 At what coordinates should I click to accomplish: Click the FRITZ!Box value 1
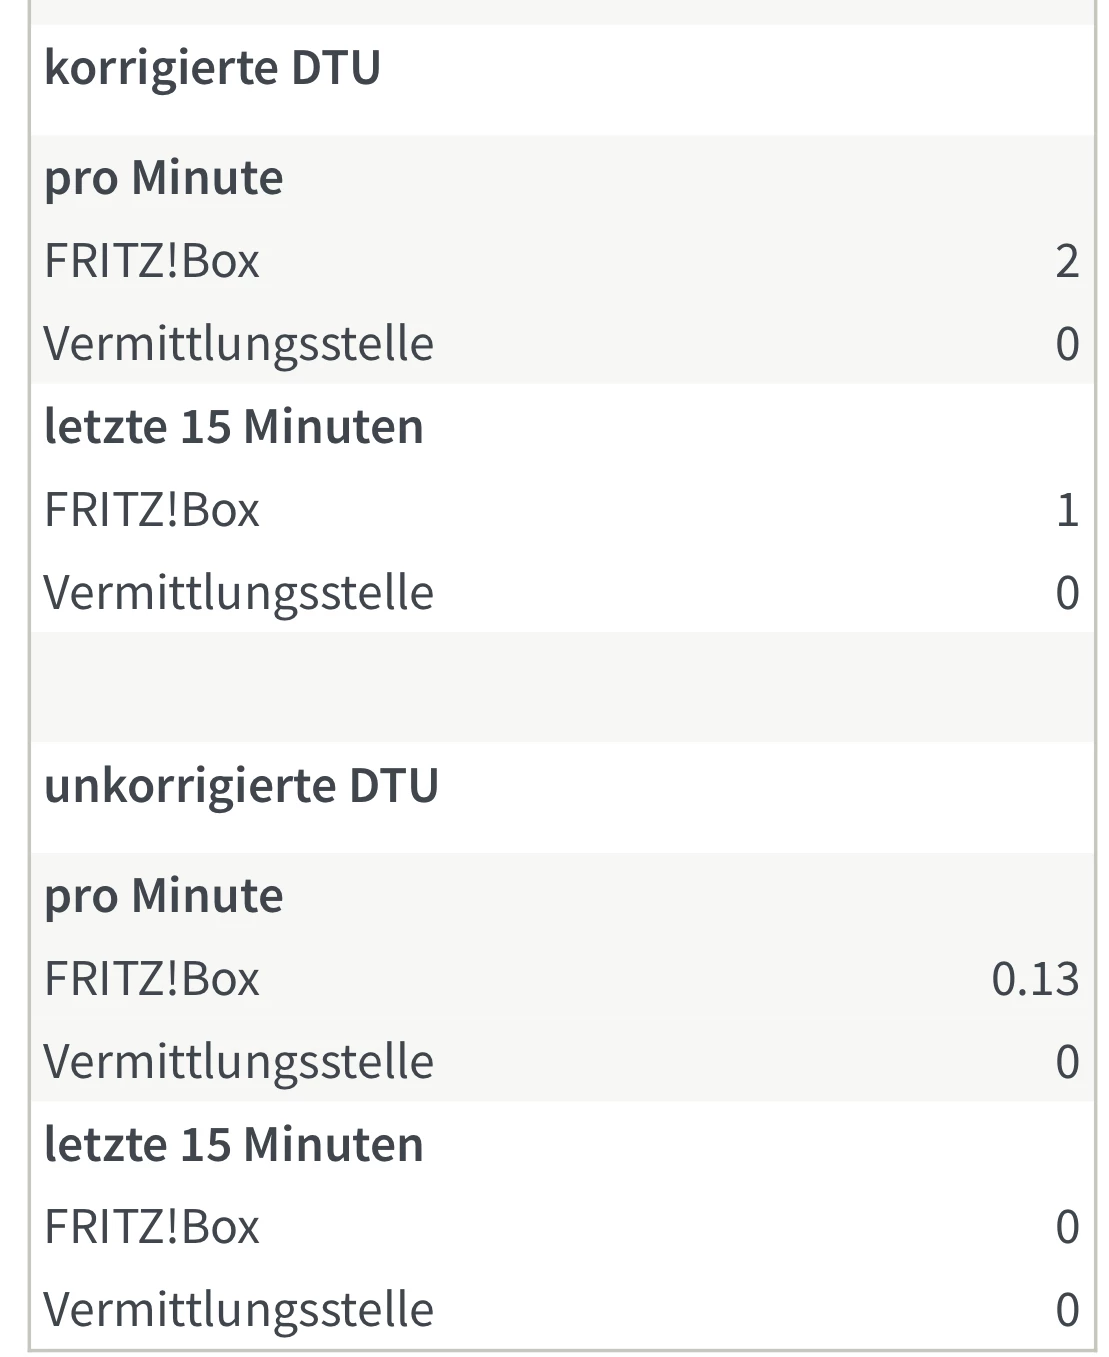1067,510
